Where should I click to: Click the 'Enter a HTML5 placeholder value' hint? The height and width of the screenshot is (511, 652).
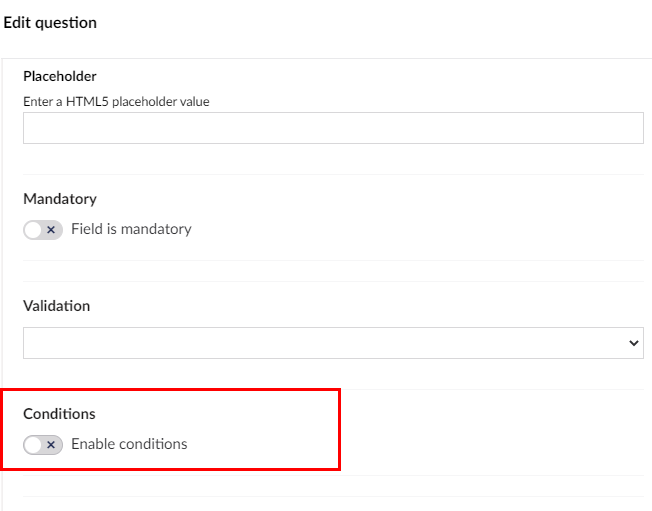[116, 101]
